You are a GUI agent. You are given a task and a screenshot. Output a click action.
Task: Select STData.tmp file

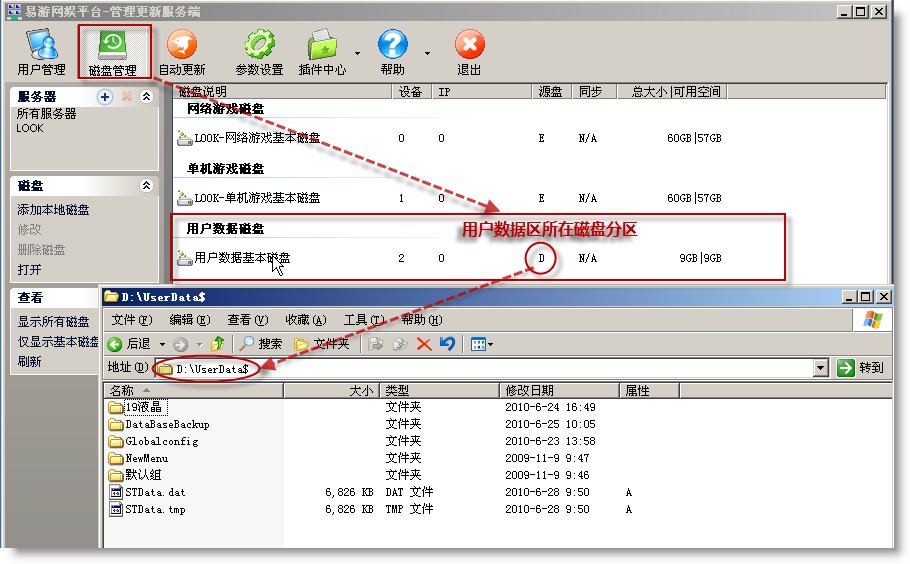[147, 509]
